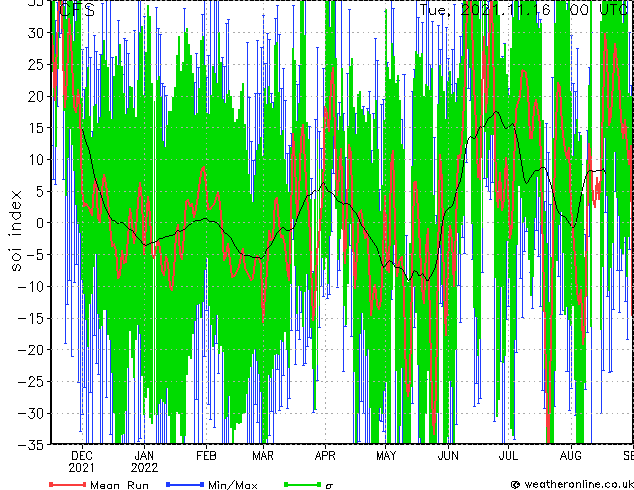Click the y-axis value 20
634x490 pixels.
(36, 96)
